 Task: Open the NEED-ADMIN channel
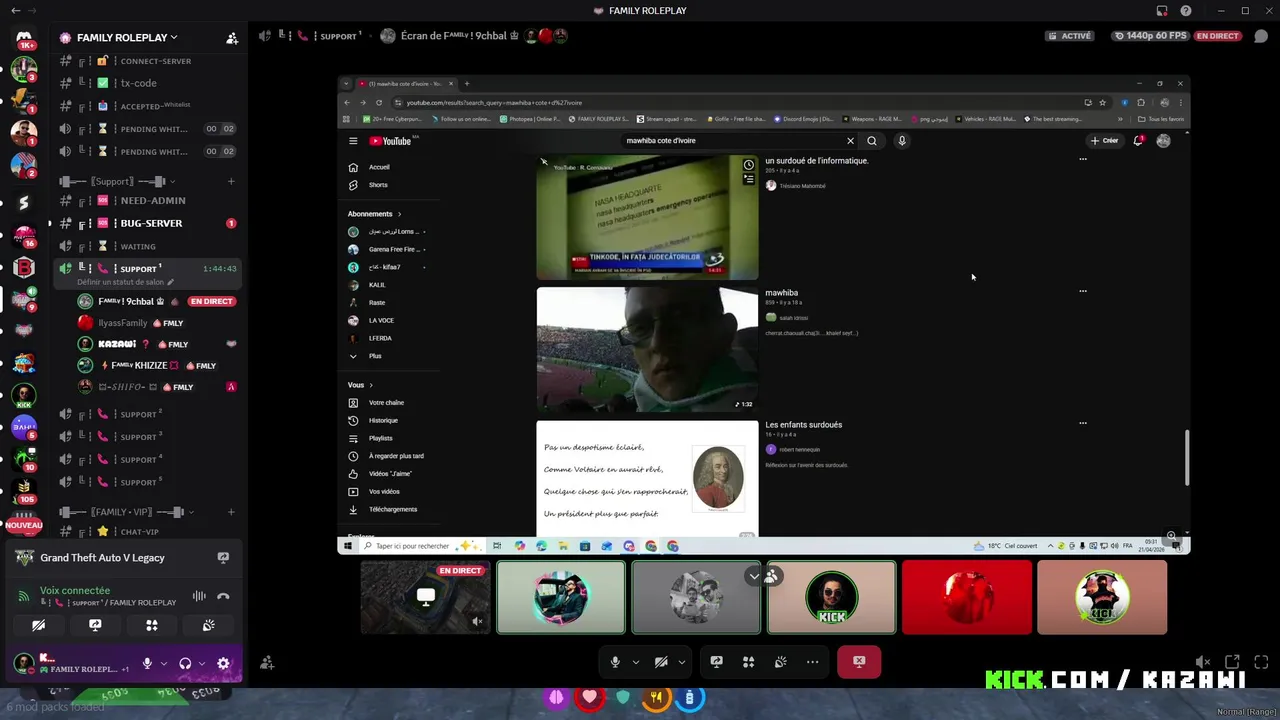point(146,200)
